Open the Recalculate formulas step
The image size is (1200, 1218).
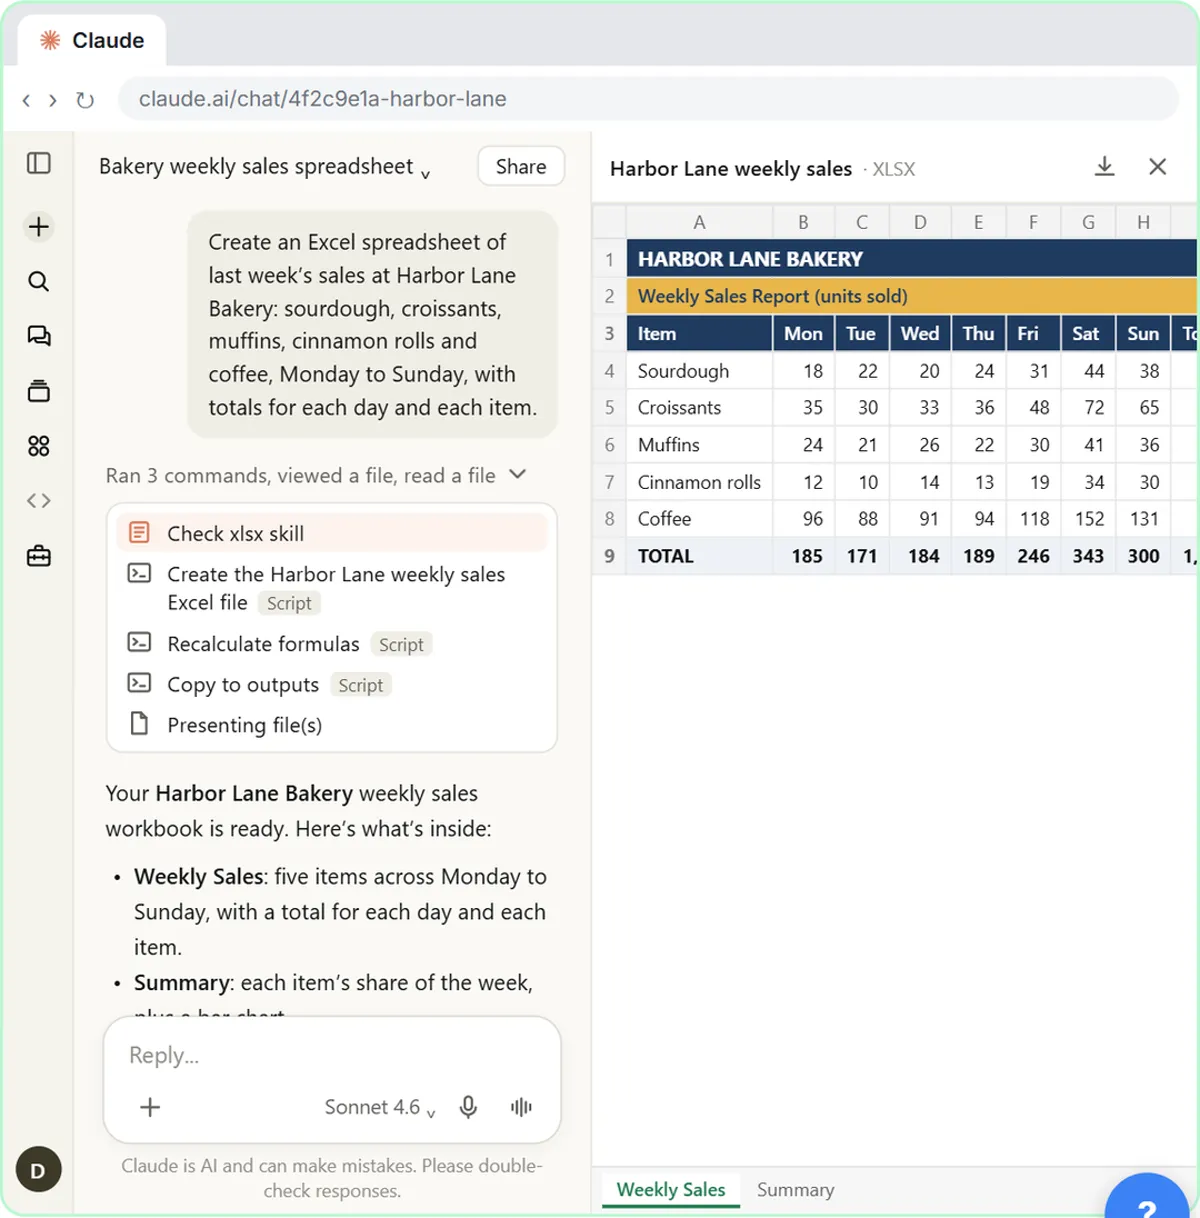click(x=332, y=644)
